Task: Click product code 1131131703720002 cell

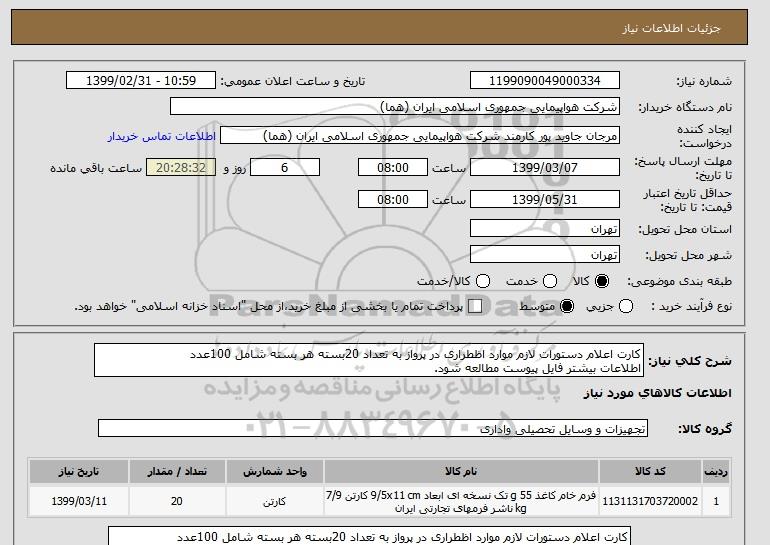Action: pyautogui.click(x=650, y=501)
